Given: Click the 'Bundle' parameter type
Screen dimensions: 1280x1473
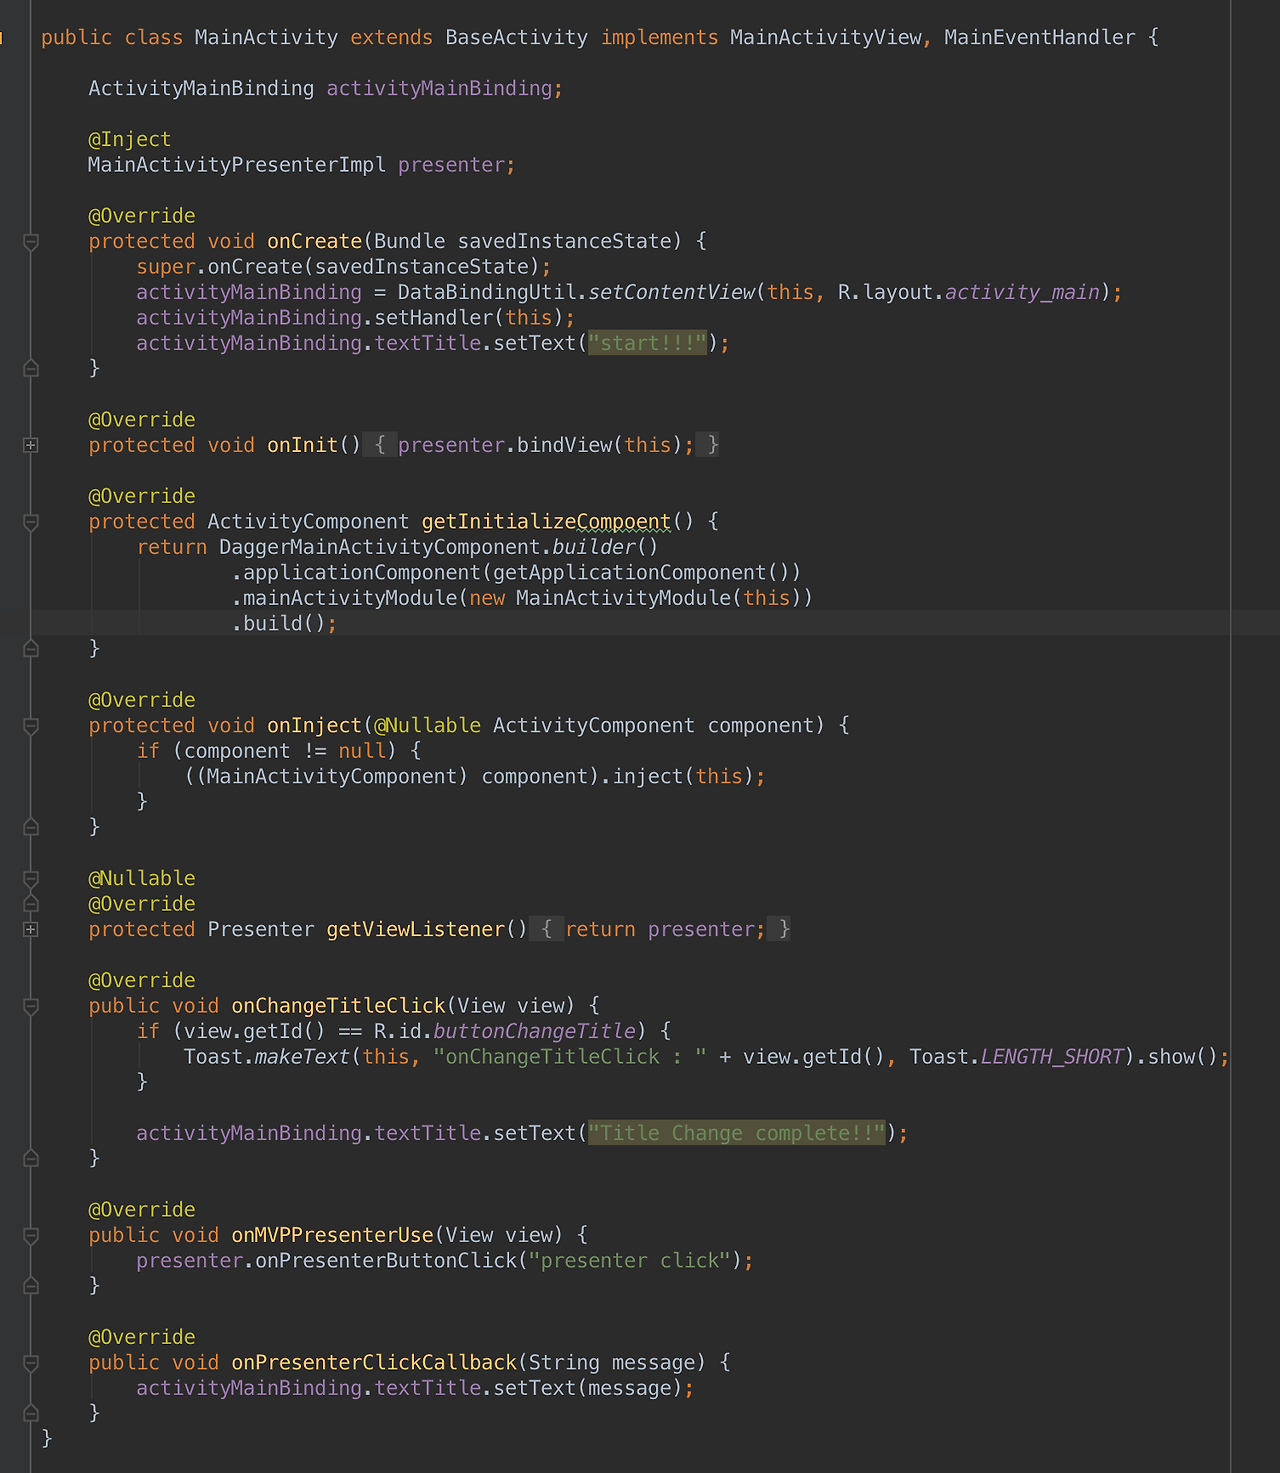Looking at the screenshot, I should [409, 241].
